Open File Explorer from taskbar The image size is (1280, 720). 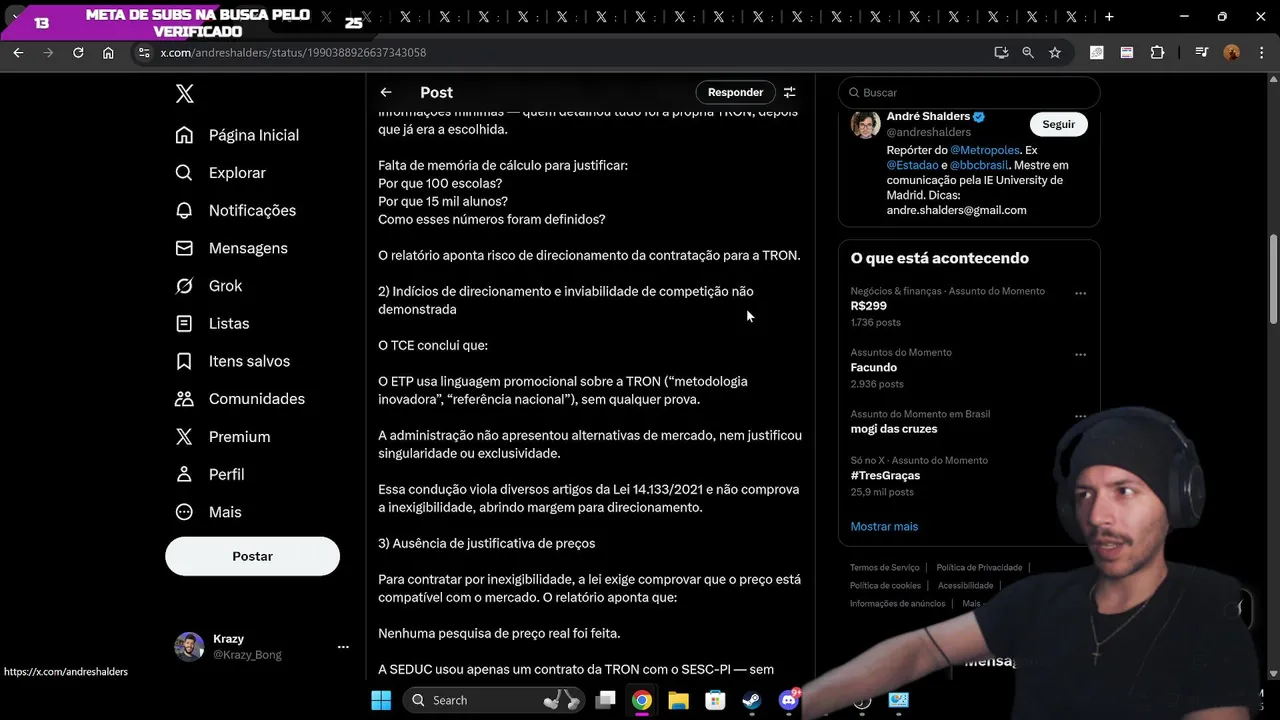point(678,700)
